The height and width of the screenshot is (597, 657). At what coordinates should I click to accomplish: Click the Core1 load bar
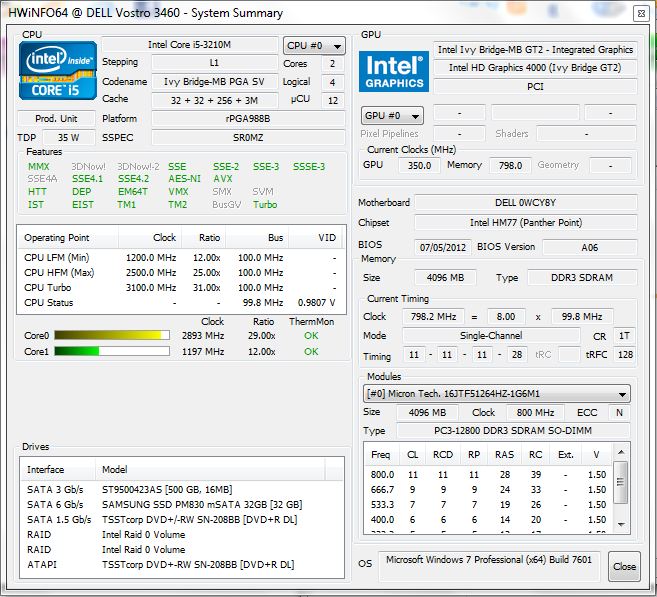[112, 351]
